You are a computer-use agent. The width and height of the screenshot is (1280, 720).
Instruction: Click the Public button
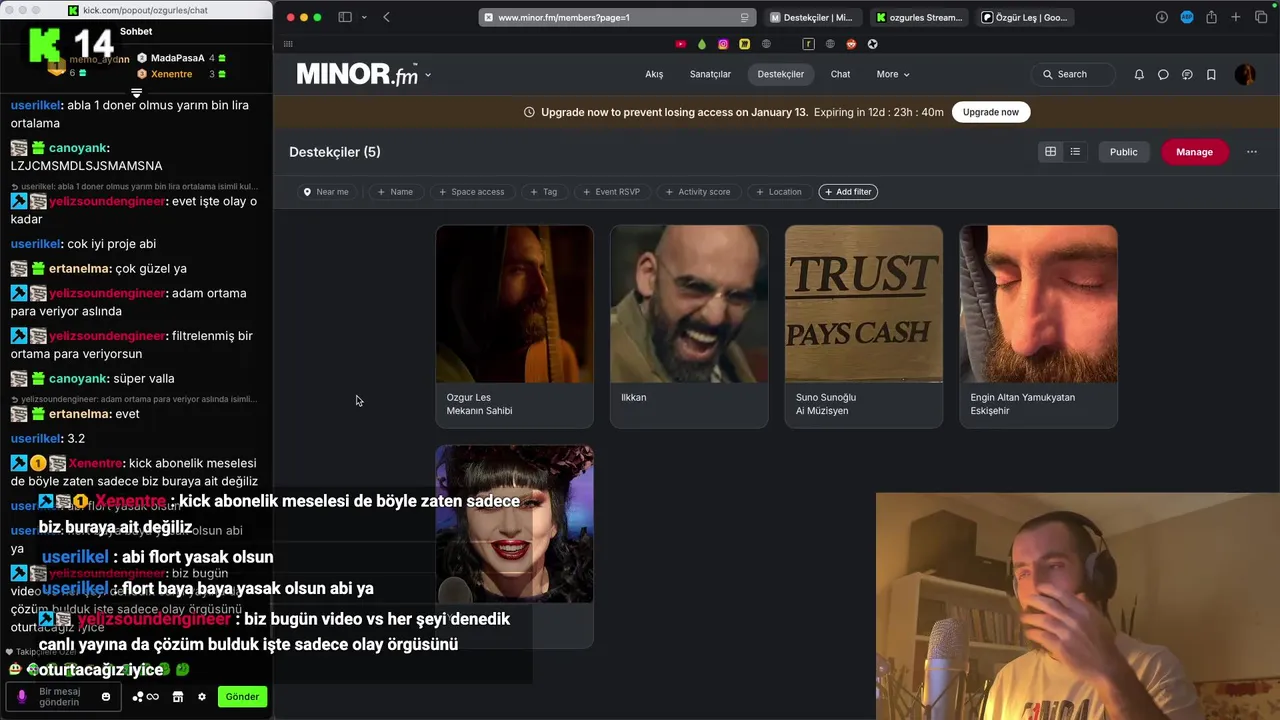[x=1123, y=152]
